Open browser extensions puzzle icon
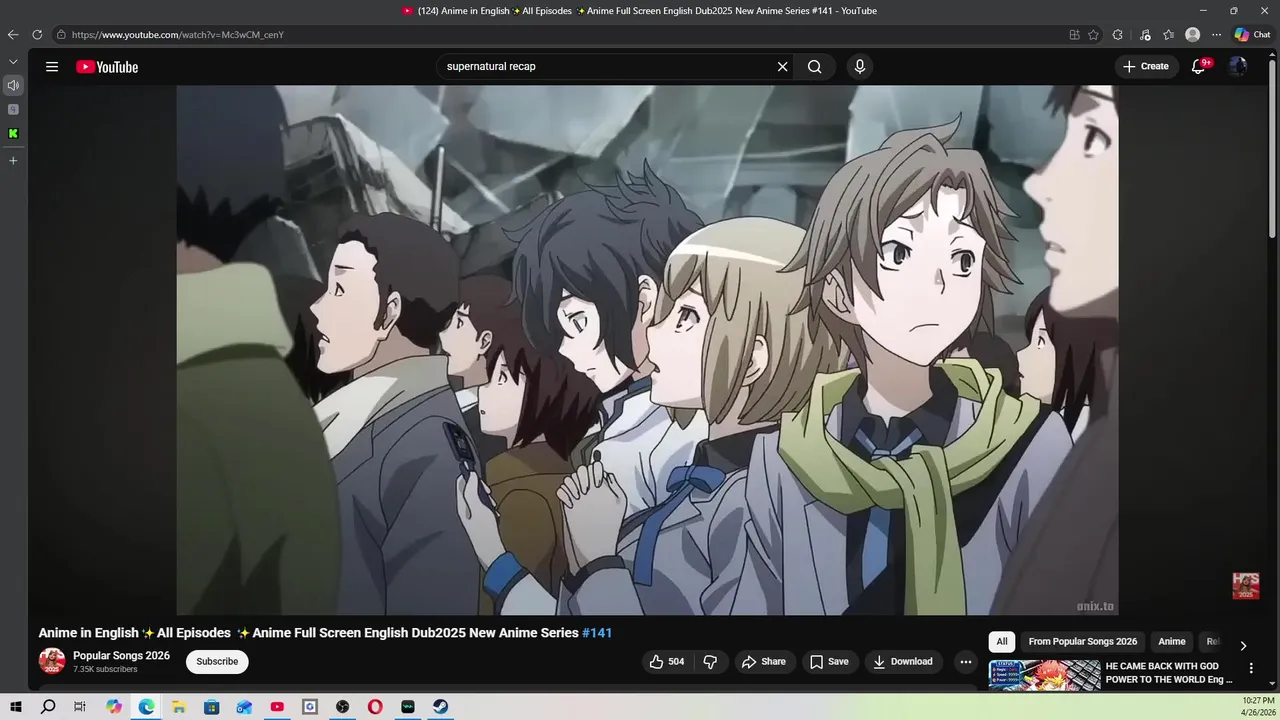1280x720 pixels. tap(1118, 35)
